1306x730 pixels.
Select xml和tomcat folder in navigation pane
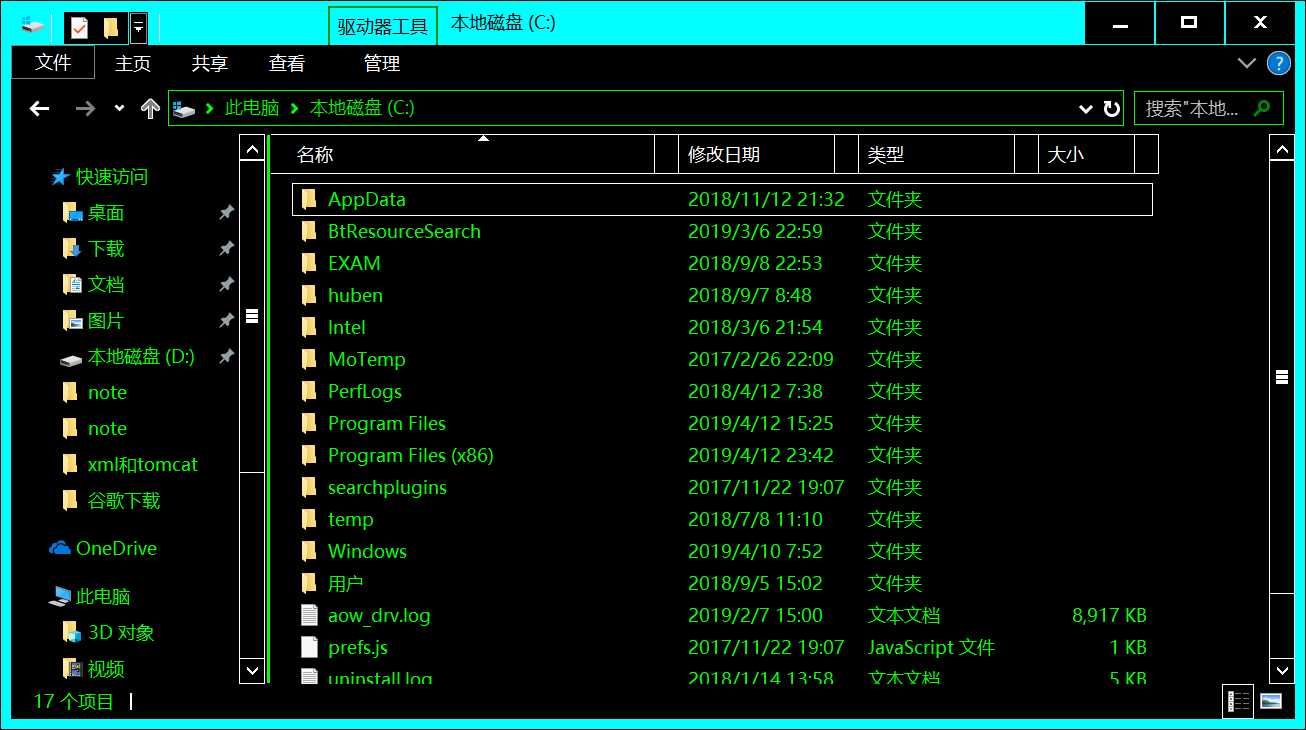point(129,465)
